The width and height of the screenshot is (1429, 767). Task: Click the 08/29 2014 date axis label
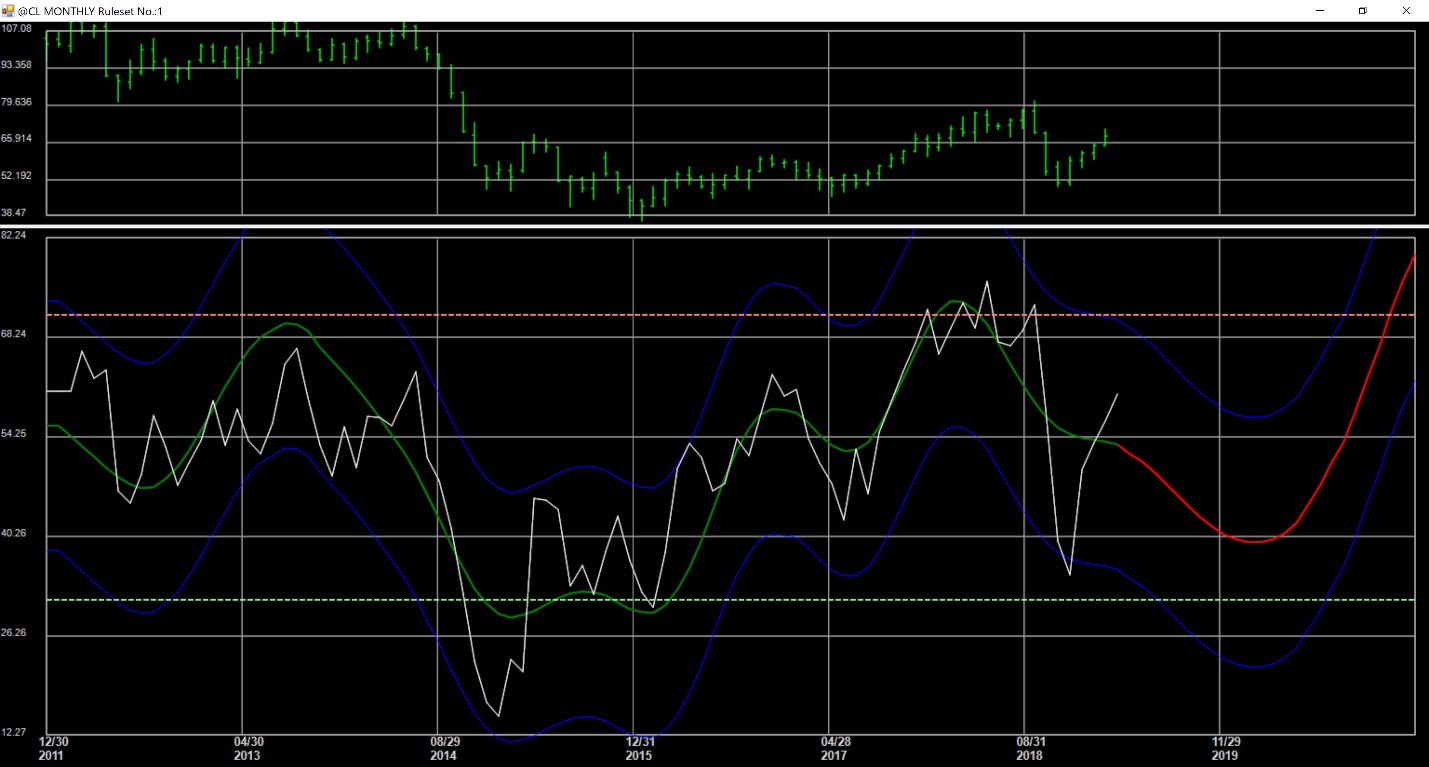(443, 746)
